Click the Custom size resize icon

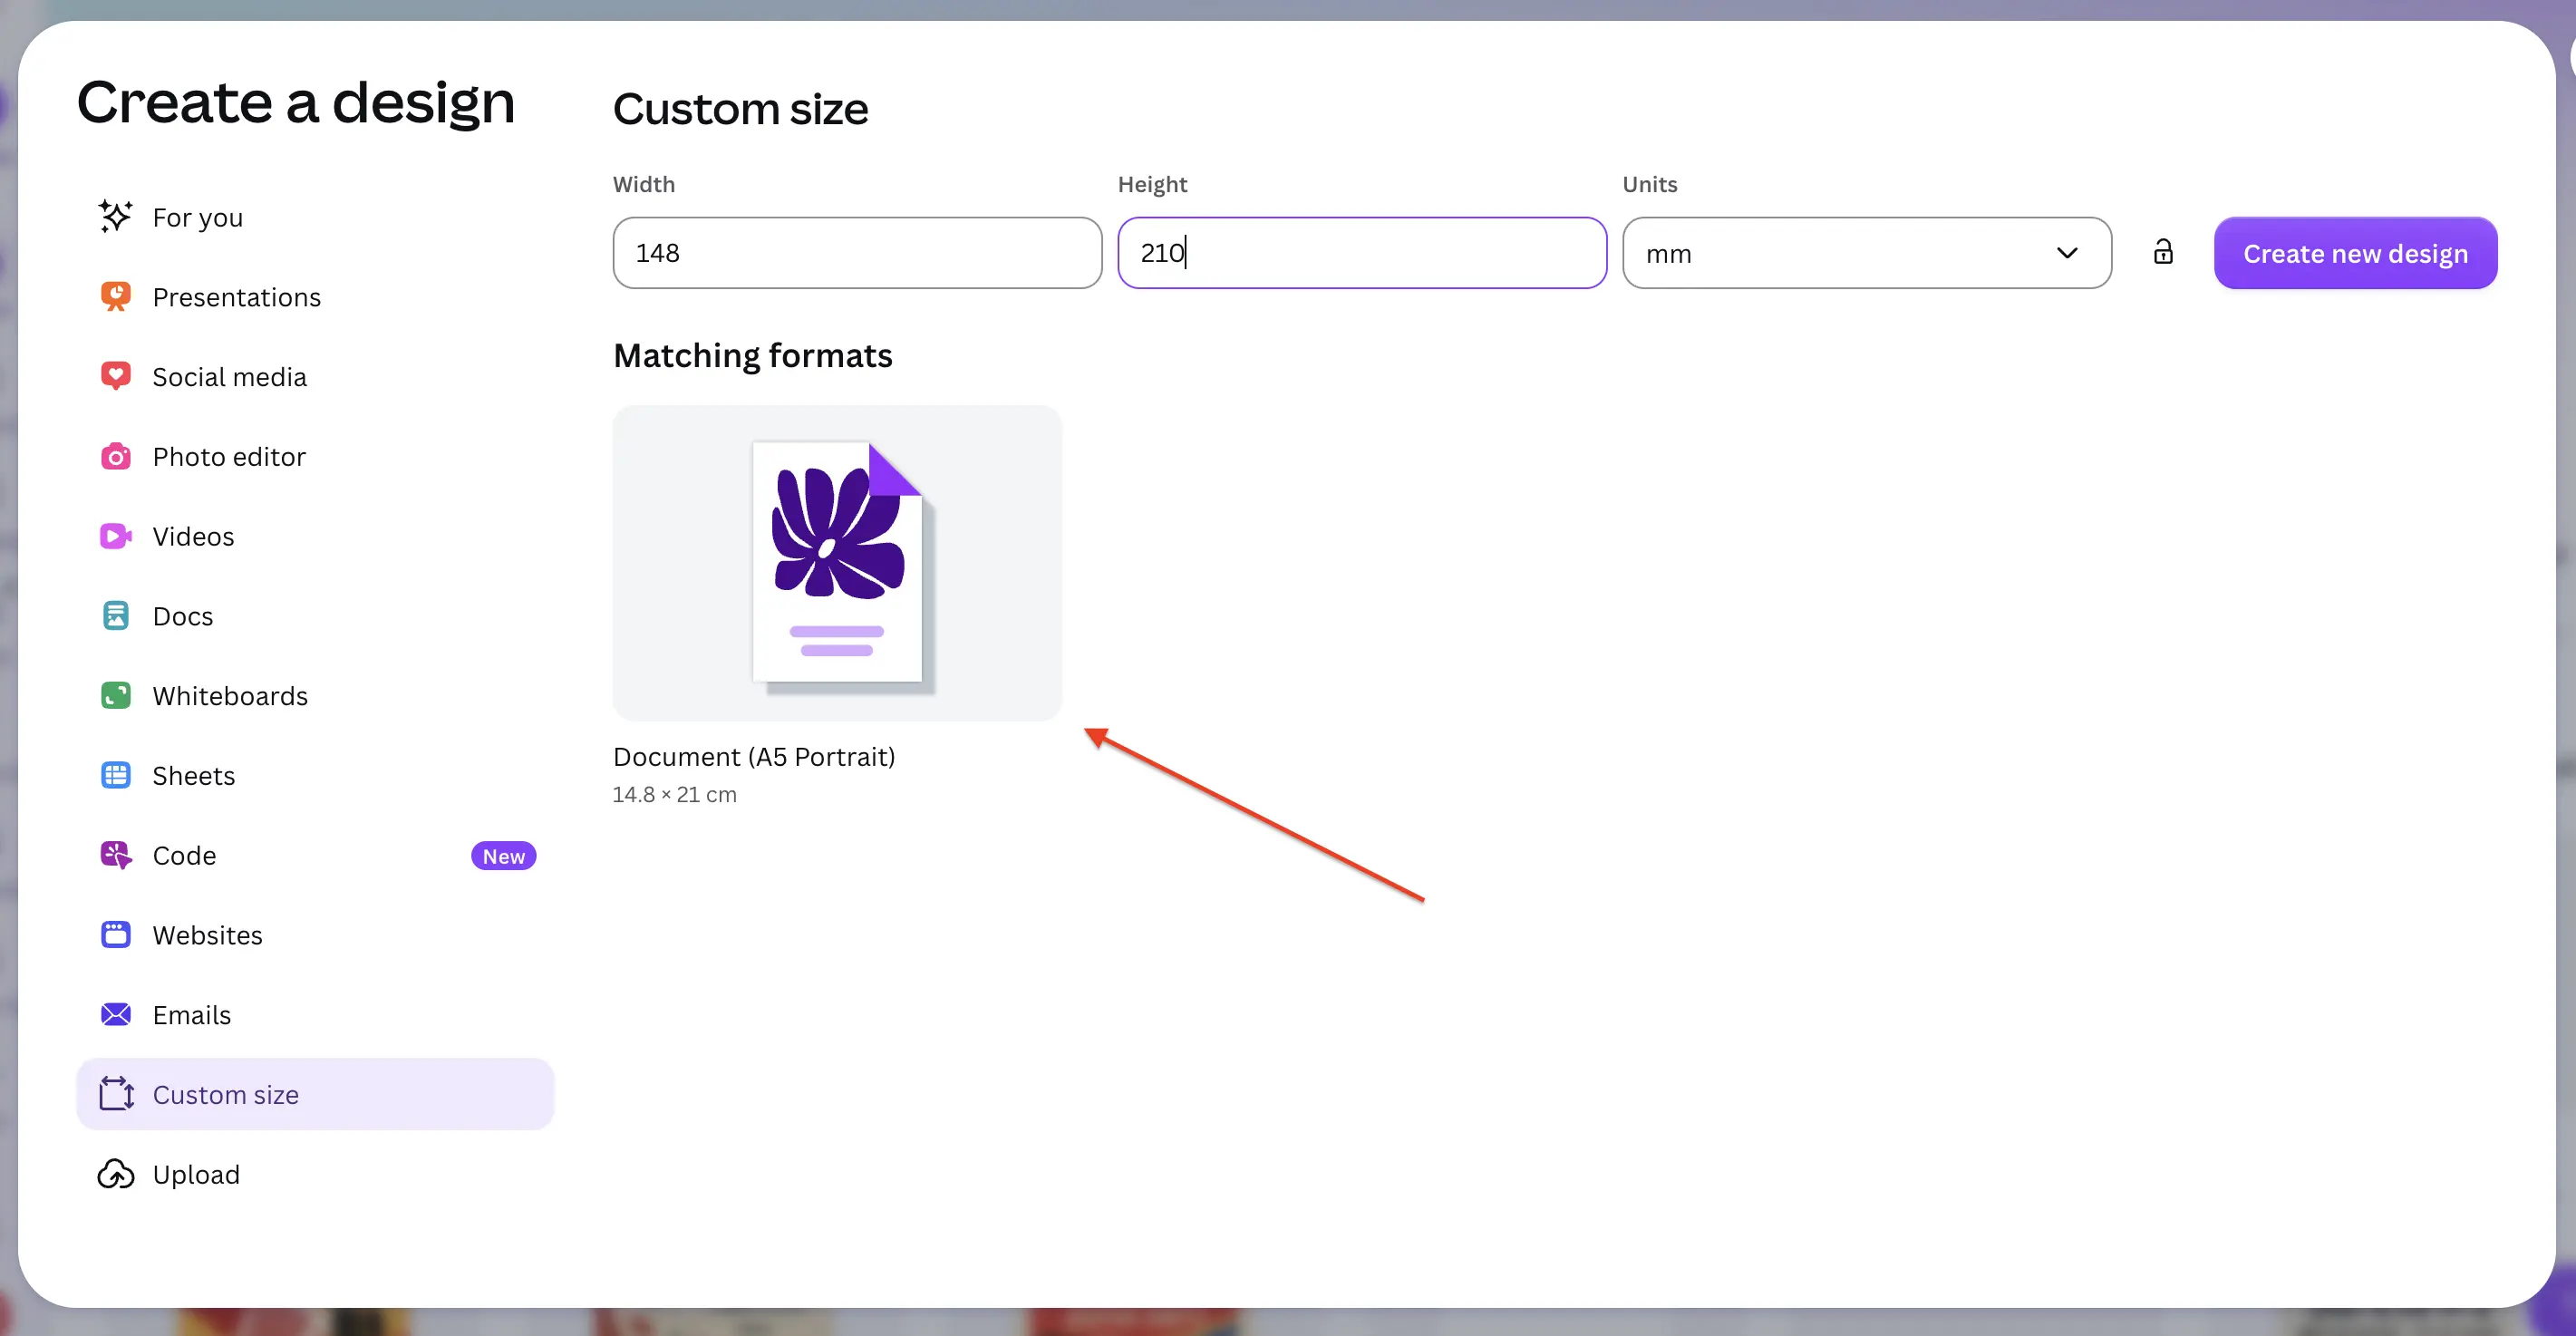tap(116, 1094)
